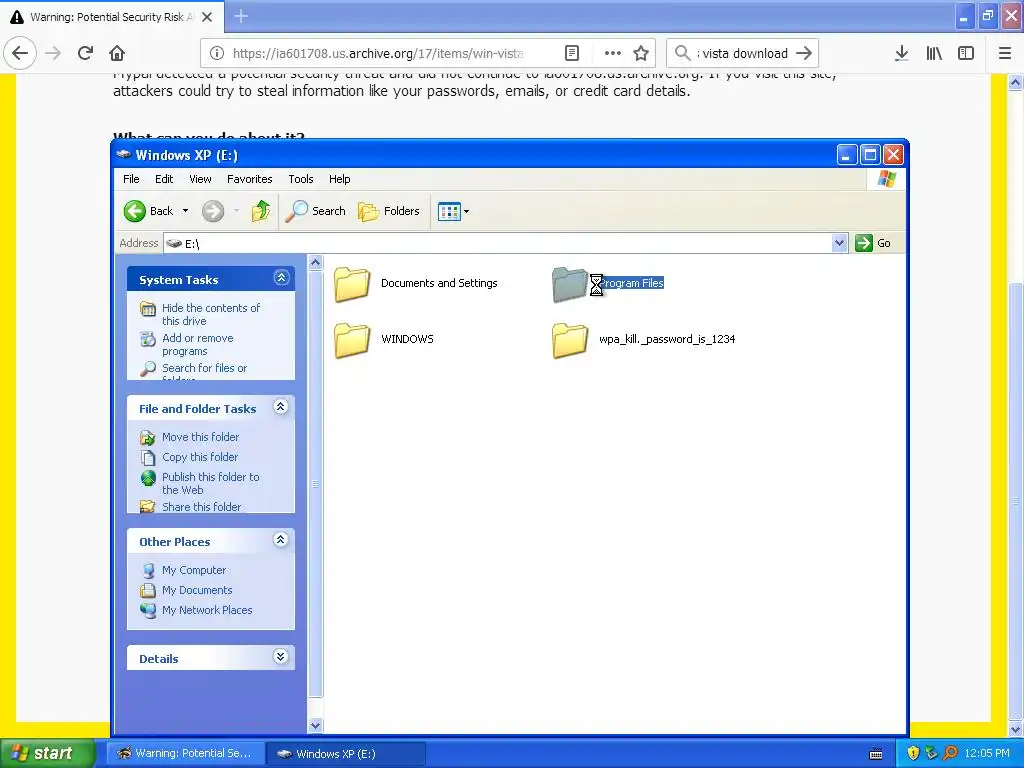Screen dimensions: 1024x768
Task: Open the File menu
Action: pyautogui.click(x=131, y=179)
